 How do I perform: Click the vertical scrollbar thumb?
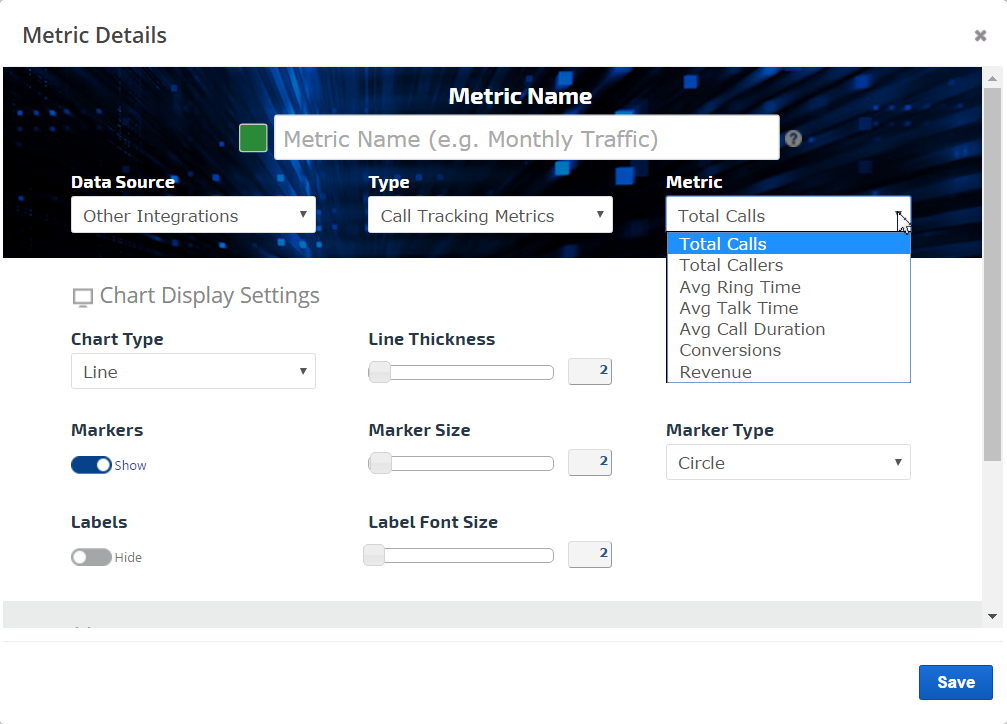[x=992, y=275]
